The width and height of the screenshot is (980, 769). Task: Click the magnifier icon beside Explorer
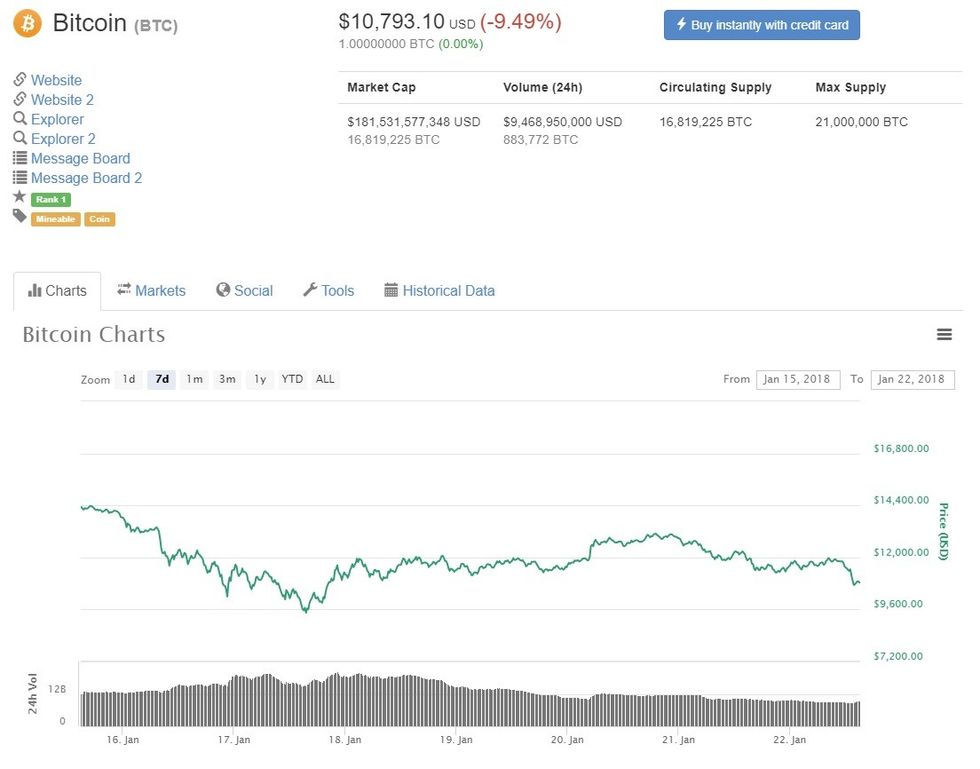[20, 119]
